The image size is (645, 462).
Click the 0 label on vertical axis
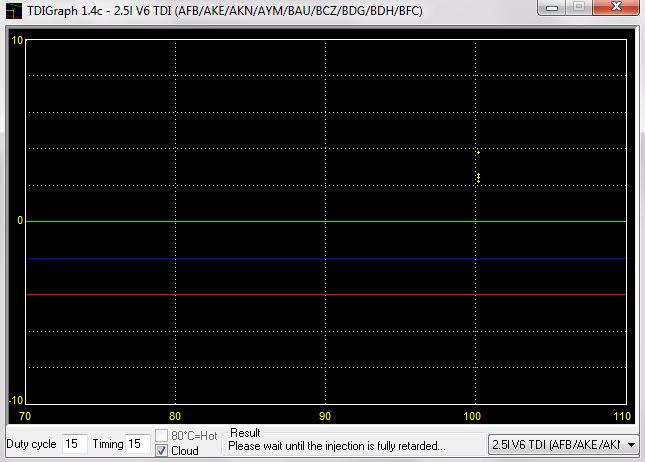tap(19, 221)
